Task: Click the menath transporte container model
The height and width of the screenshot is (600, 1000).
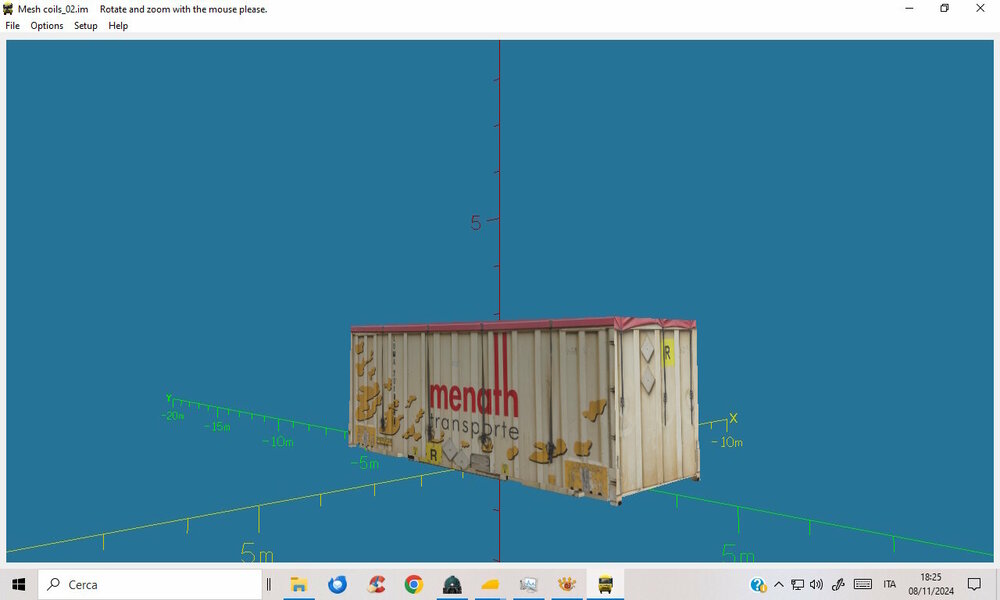Action: point(524,409)
